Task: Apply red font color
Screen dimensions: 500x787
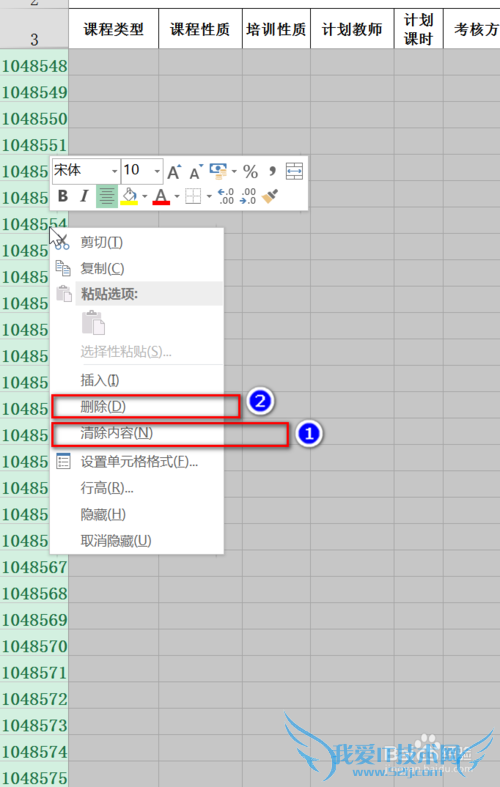Action: [161, 196]
